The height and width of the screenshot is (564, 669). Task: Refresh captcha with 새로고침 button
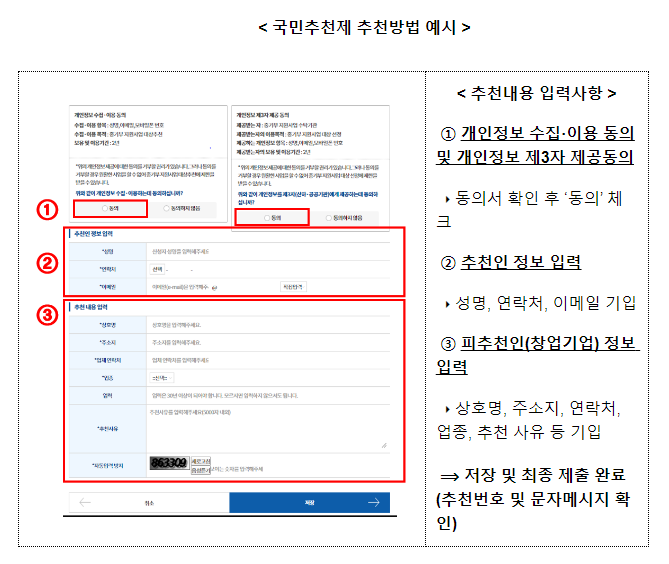[201, 461]
